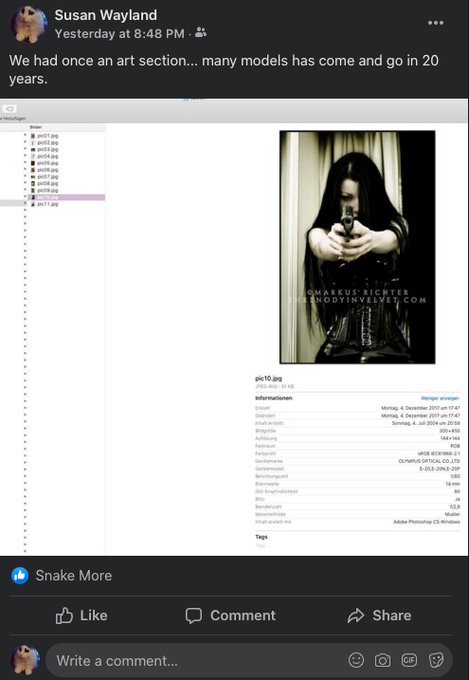Click the 'Sonntag, 4. Juli 2004' date value
469x680 pixels.
click(426, 423)
